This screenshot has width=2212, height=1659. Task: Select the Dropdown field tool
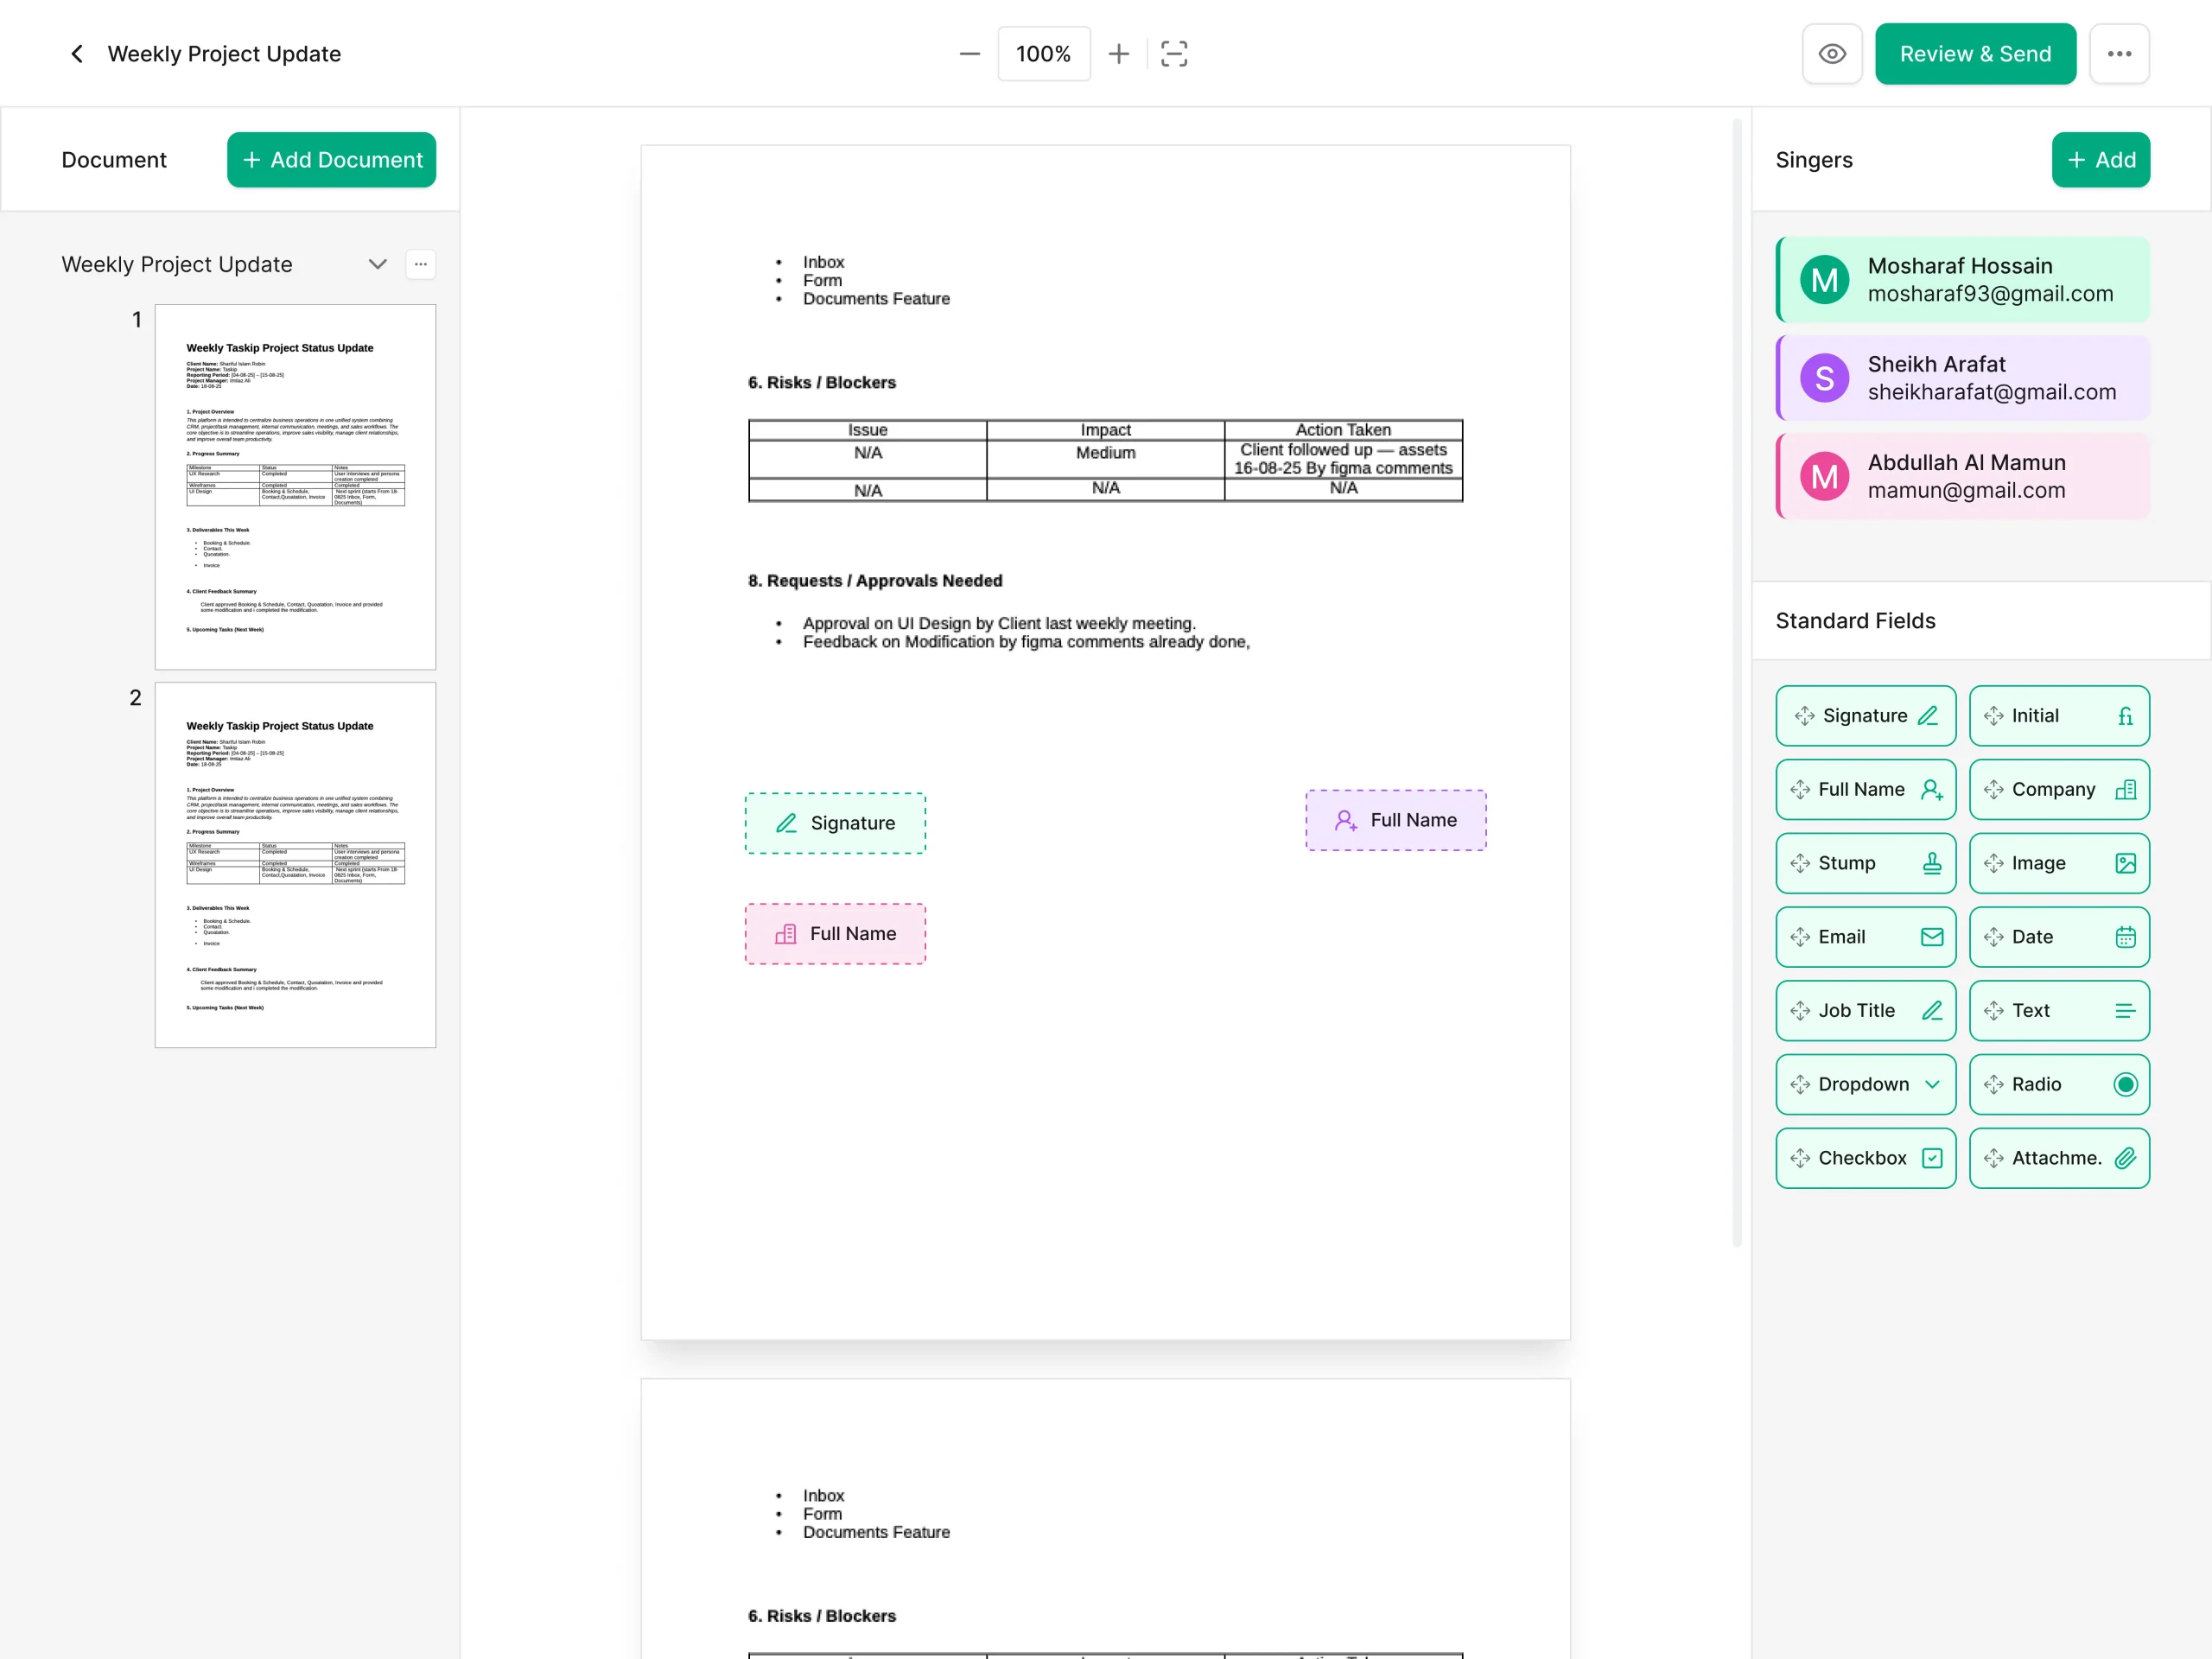click(1865, 1084)
